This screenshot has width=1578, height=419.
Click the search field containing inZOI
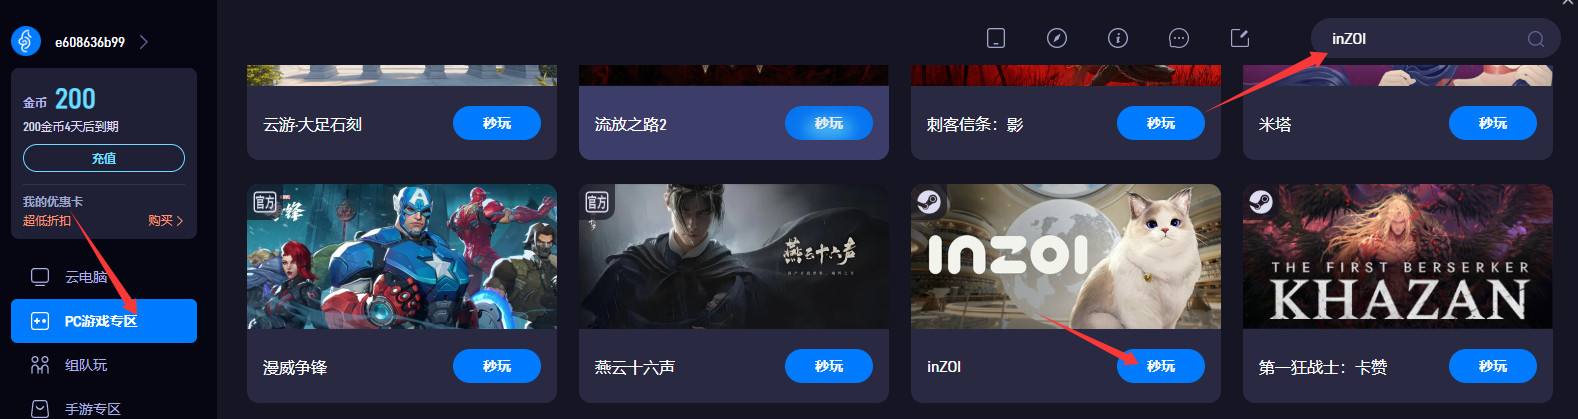click(1418, 39)
